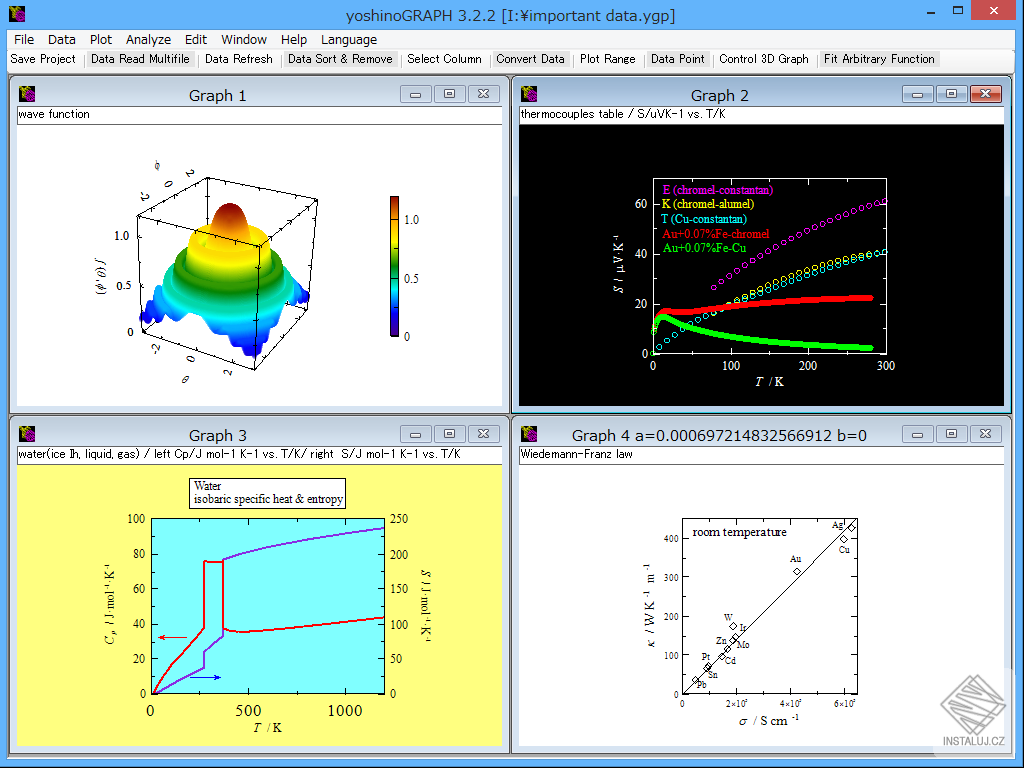
Task: Click the thermocouples table comment field in Graph 2
Action: [761, 115]
